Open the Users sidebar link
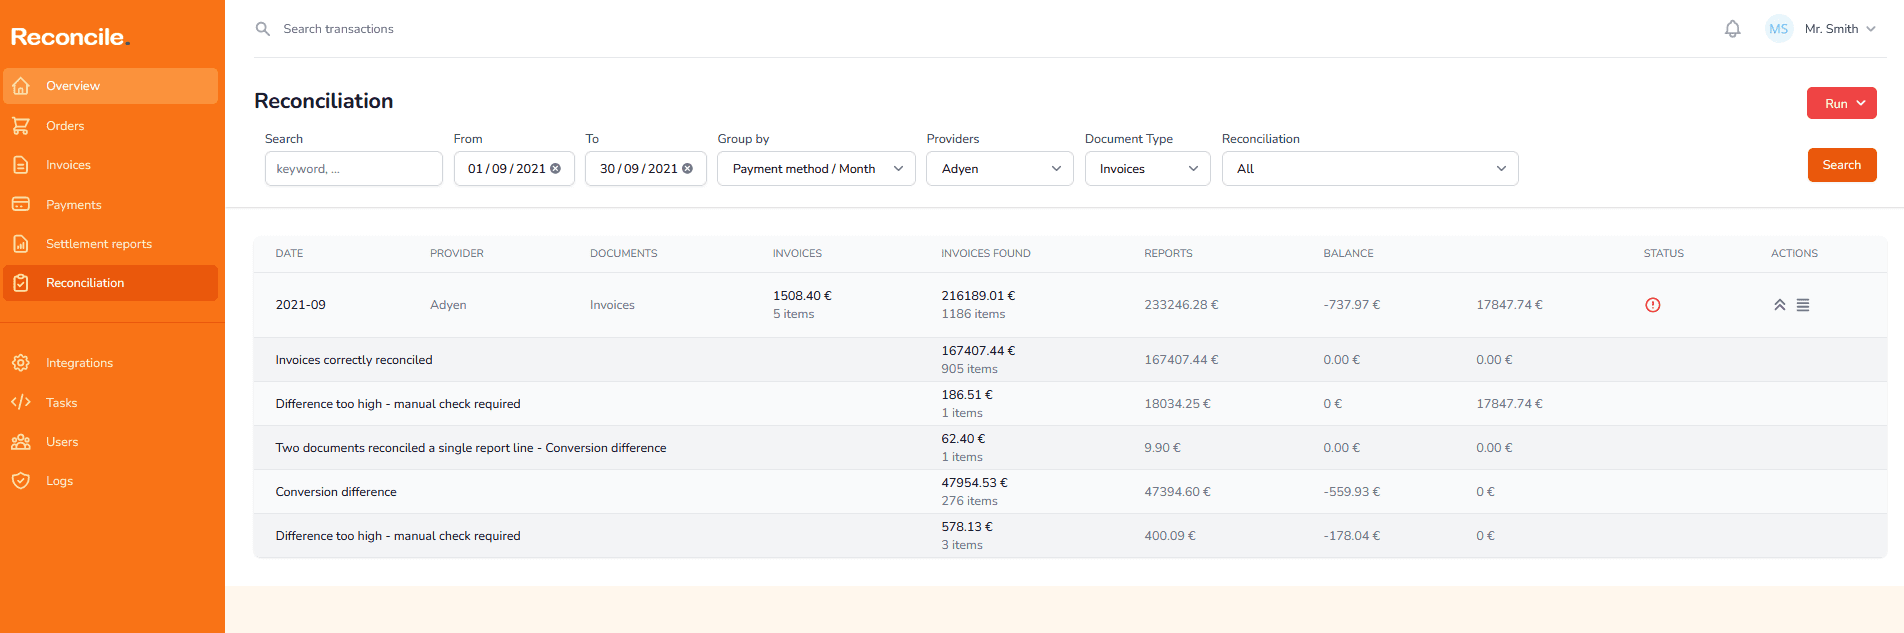 pos(111,442)
